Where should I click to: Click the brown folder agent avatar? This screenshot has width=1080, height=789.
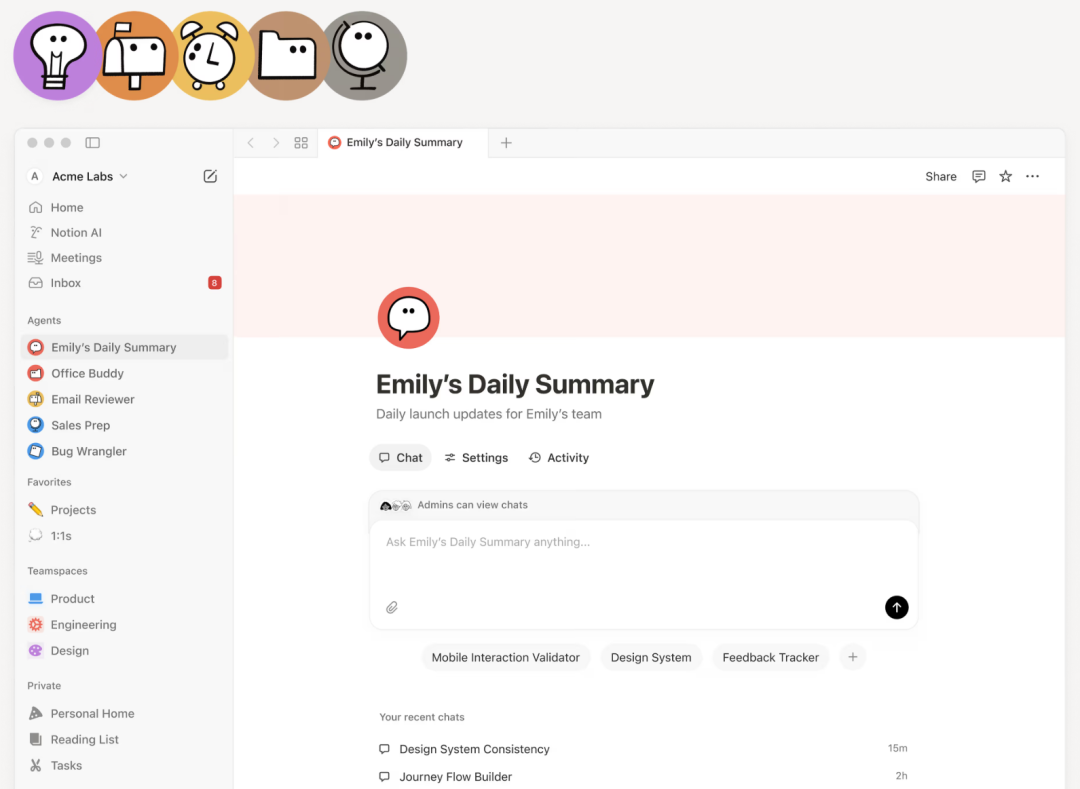coord(287,56)
